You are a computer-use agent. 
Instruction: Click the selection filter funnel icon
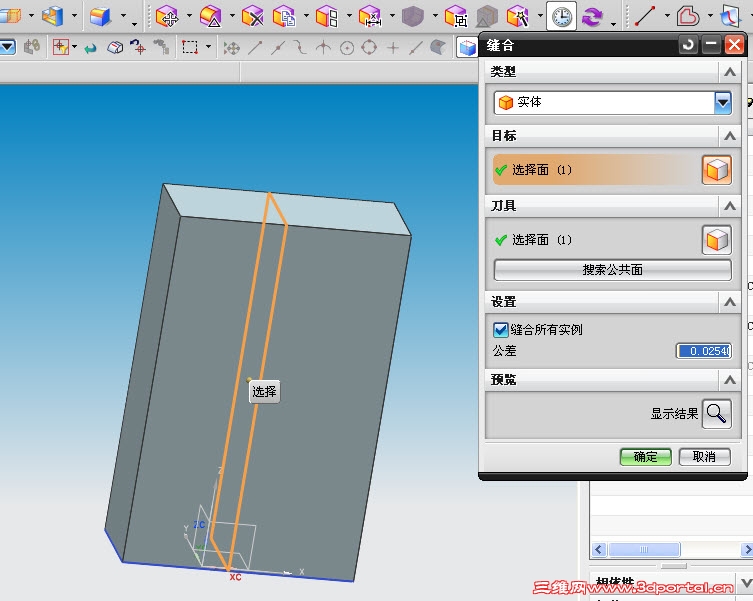pyautogui.click(x=61, y=47)
